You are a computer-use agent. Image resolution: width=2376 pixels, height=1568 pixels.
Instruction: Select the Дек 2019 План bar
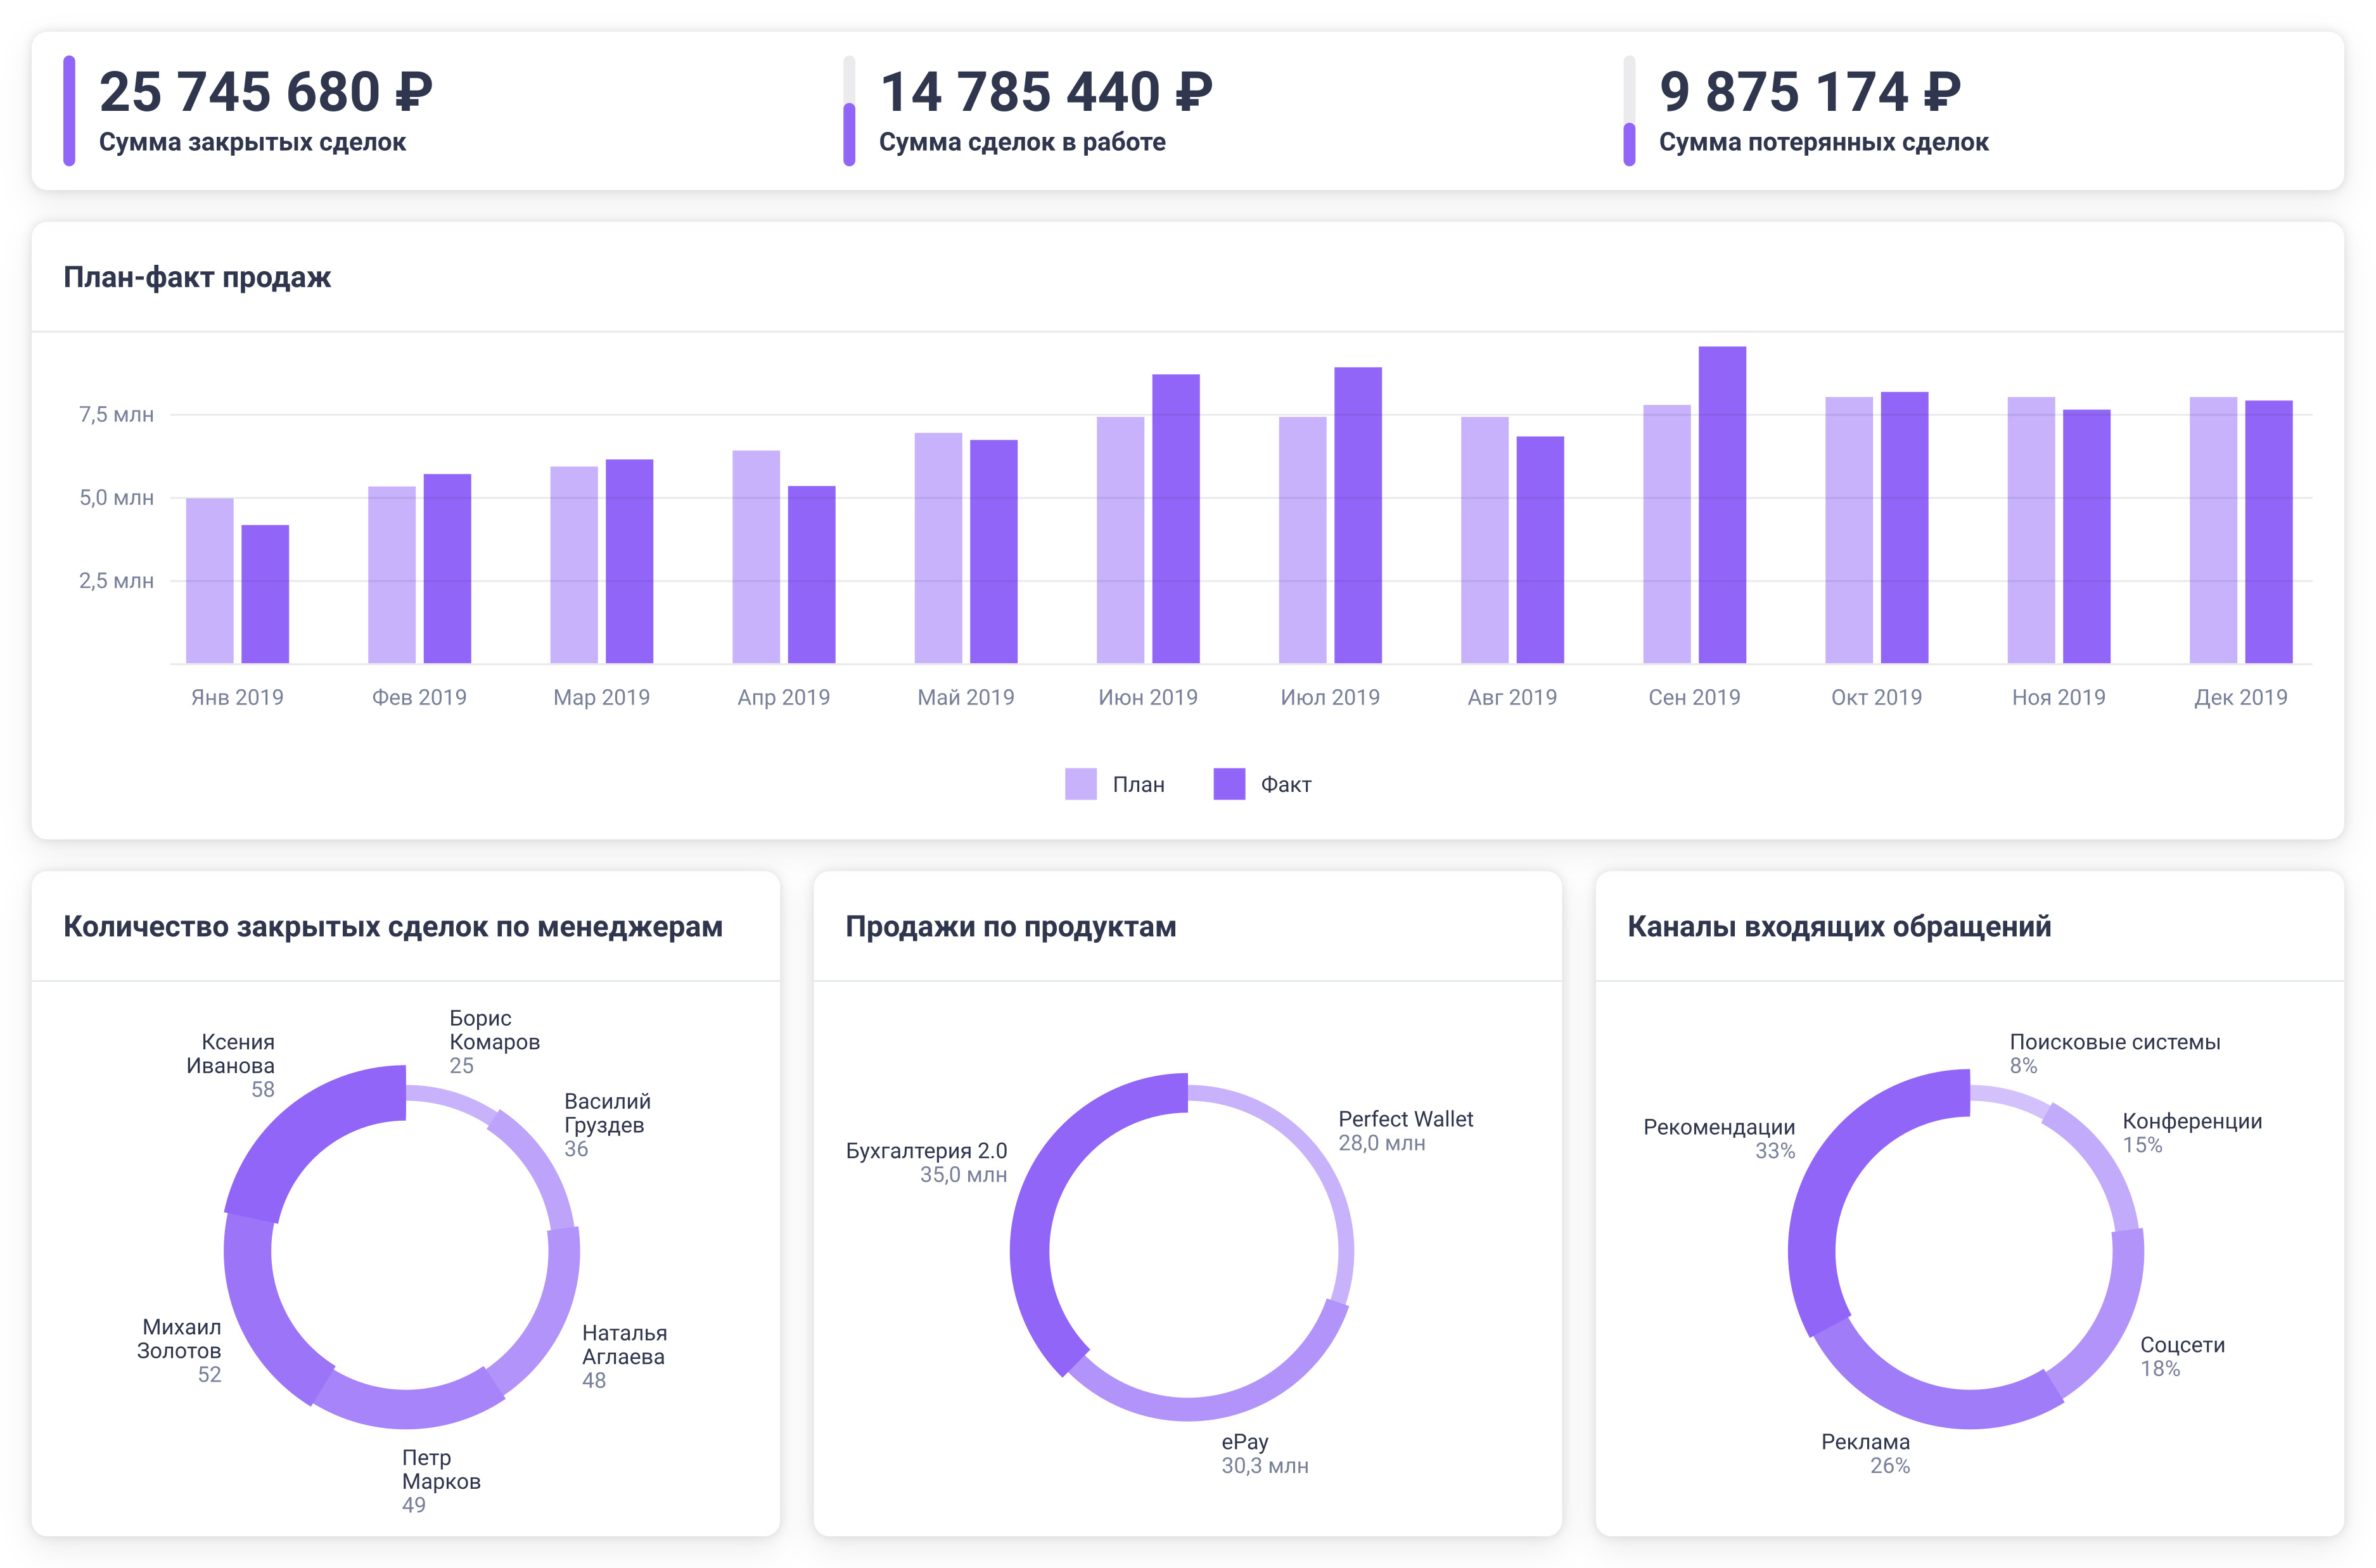pos(2213,530)
